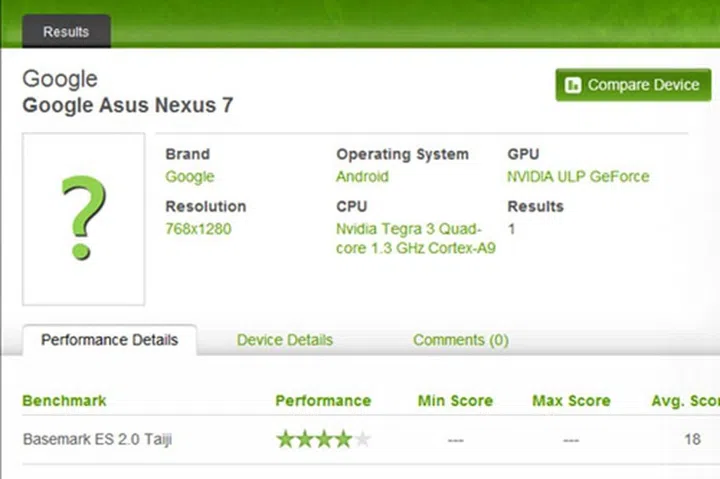This screenshot has height=479, width=720.
Task: Click the green question mark device image
Action: pos(83,218)
